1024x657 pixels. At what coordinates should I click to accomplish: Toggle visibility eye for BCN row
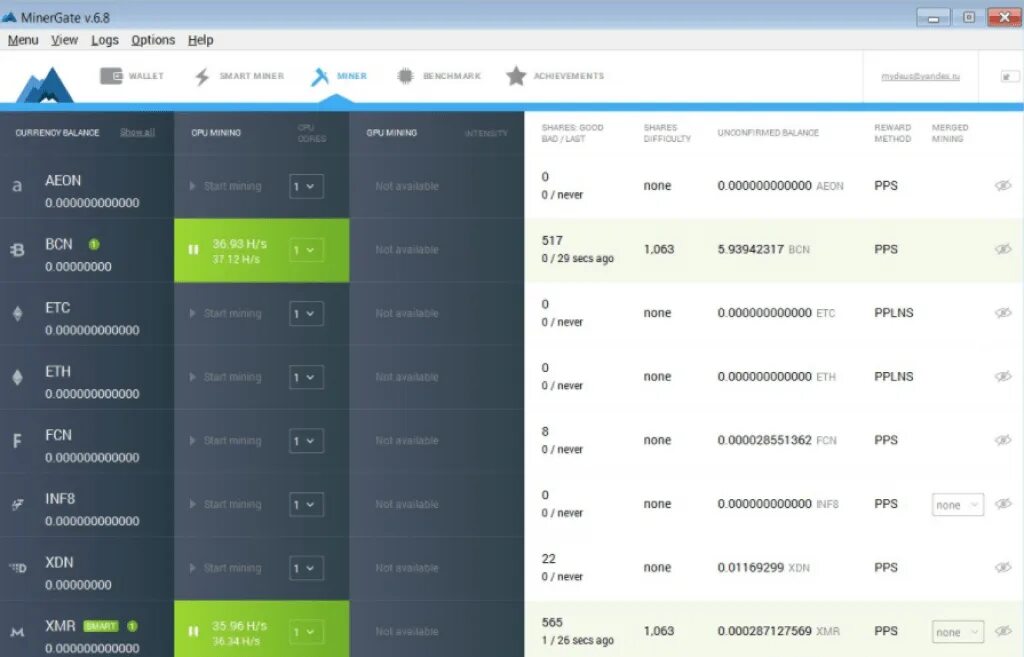1003,249
